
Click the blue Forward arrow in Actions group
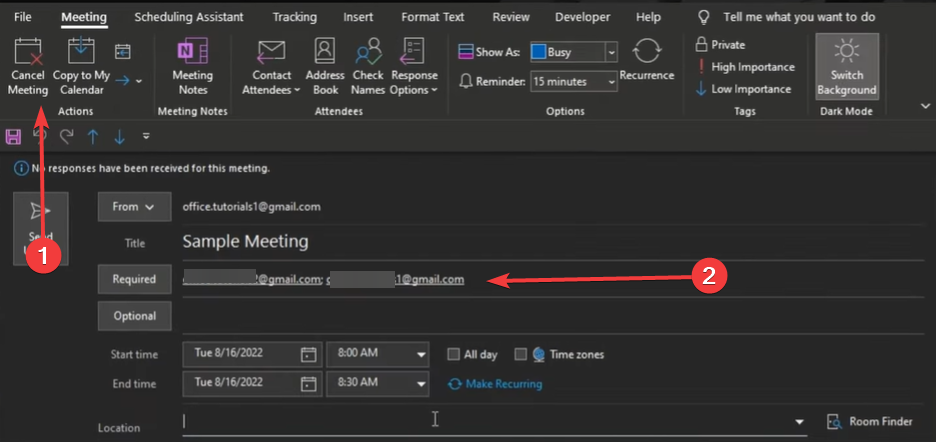pos(122,81)
